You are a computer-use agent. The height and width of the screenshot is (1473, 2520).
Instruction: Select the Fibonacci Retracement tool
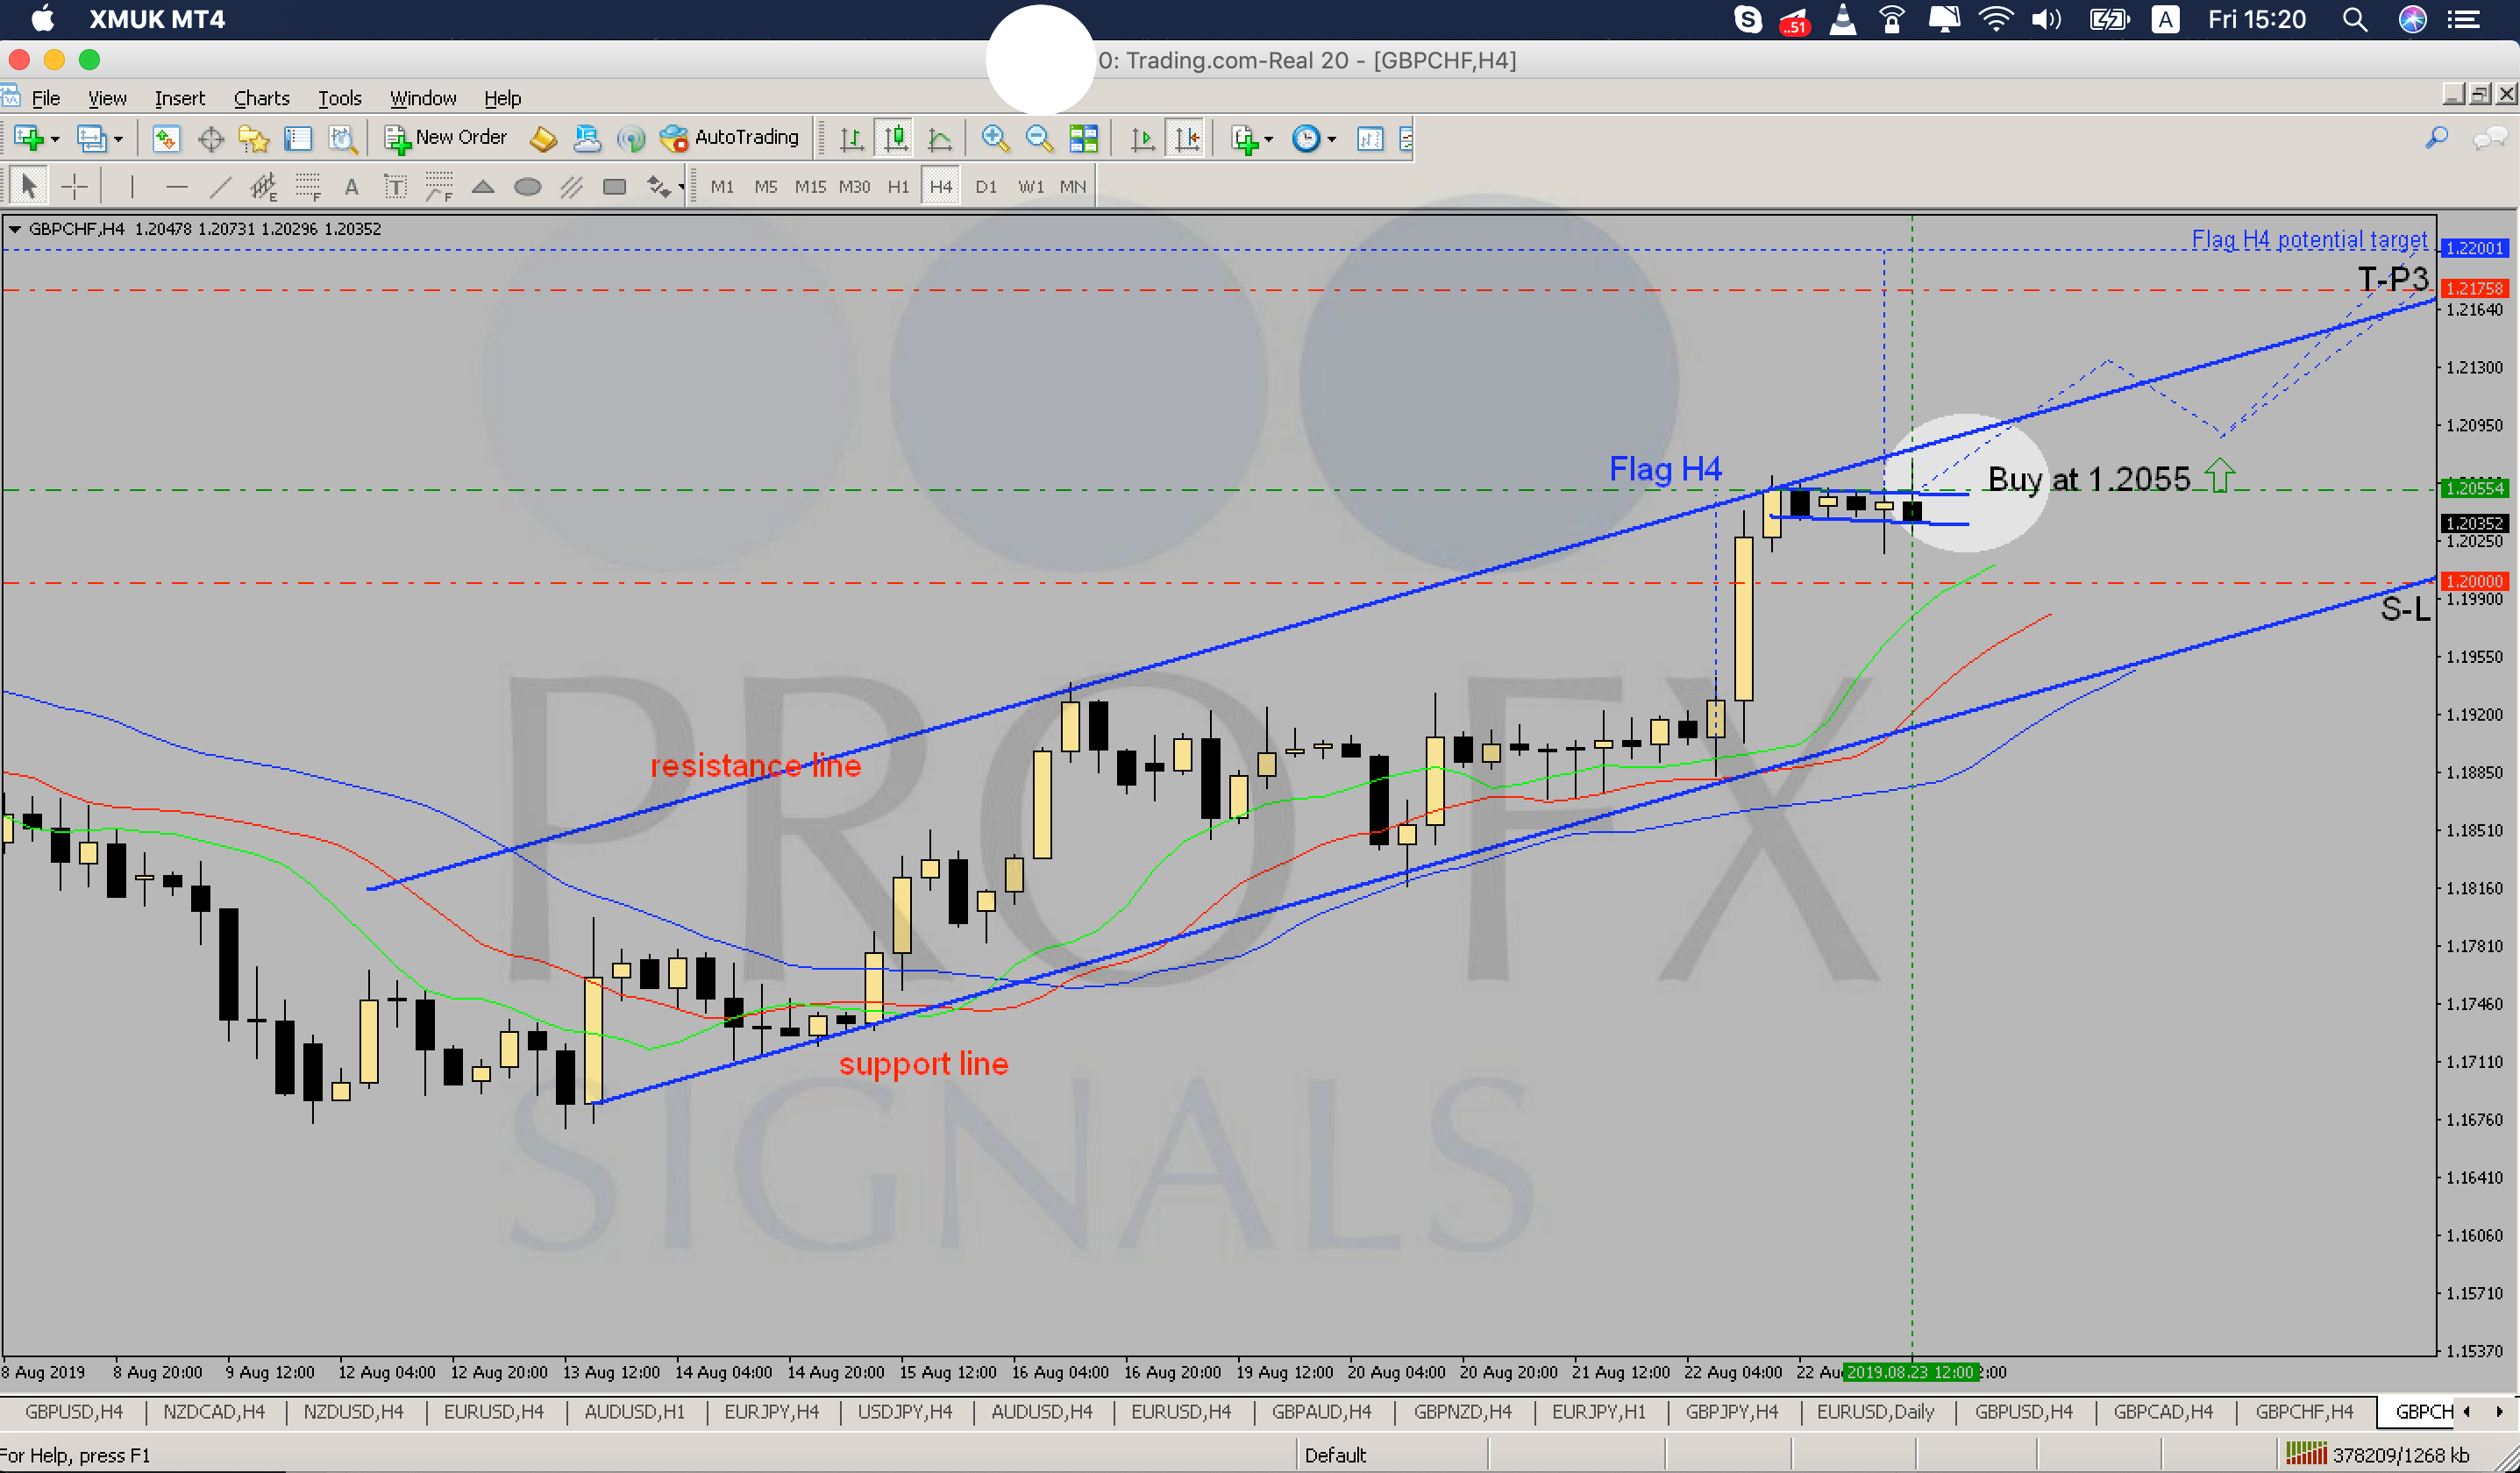point(307,186)
